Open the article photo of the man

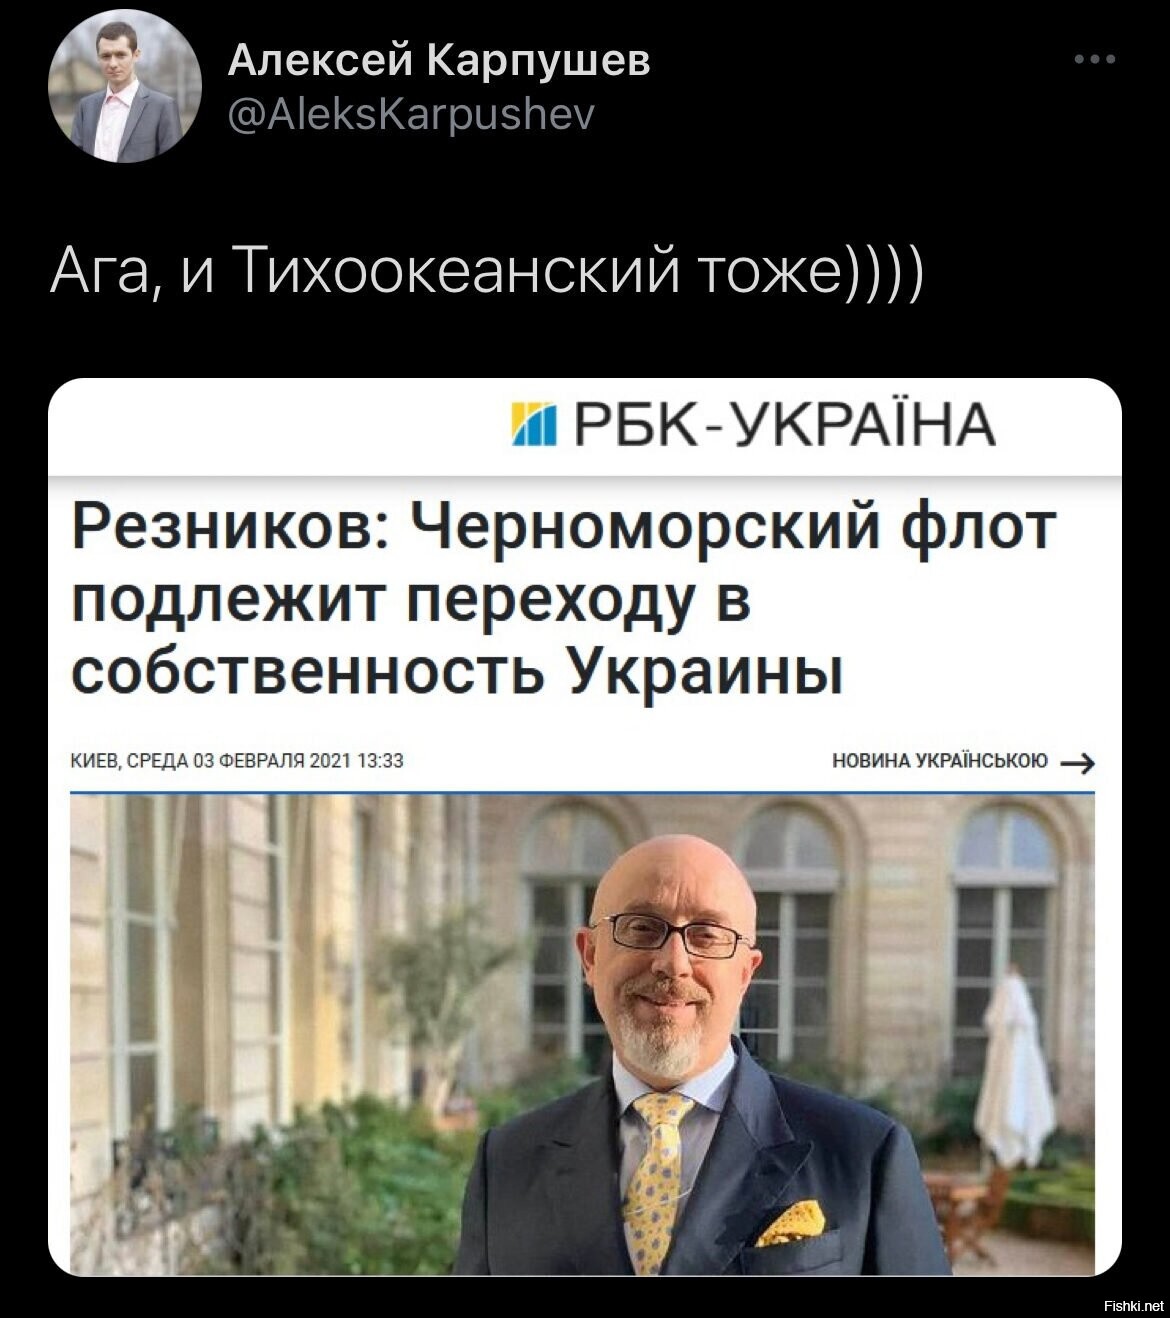(582, 1035)
